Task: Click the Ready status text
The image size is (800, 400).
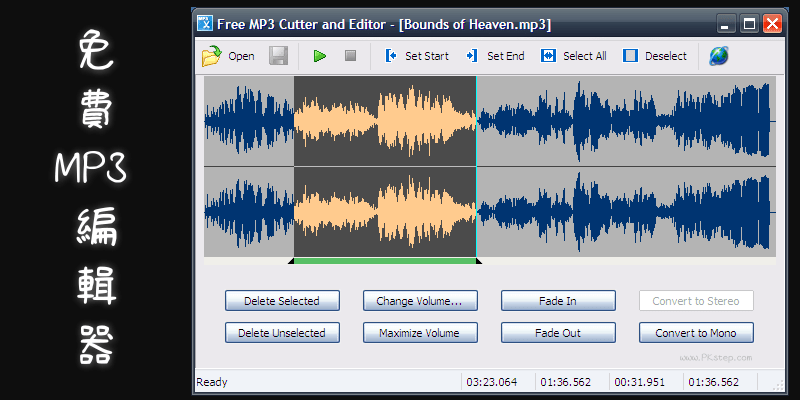Action: (x=212, y=382)
